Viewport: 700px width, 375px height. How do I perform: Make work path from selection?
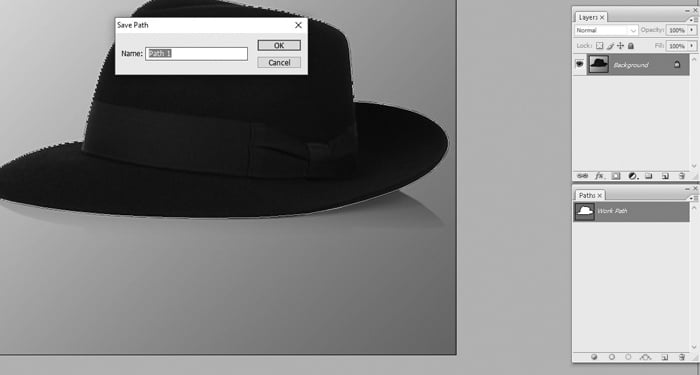pos(646,357)
